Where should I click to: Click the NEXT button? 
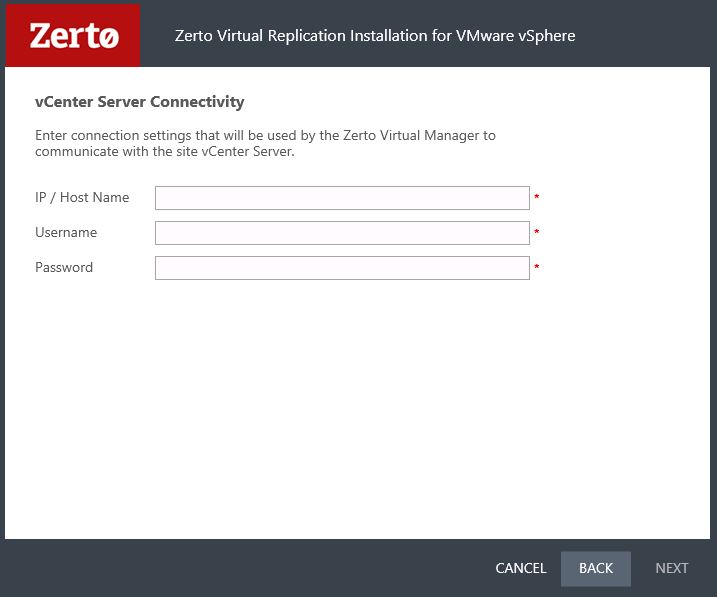click(671, 568)
